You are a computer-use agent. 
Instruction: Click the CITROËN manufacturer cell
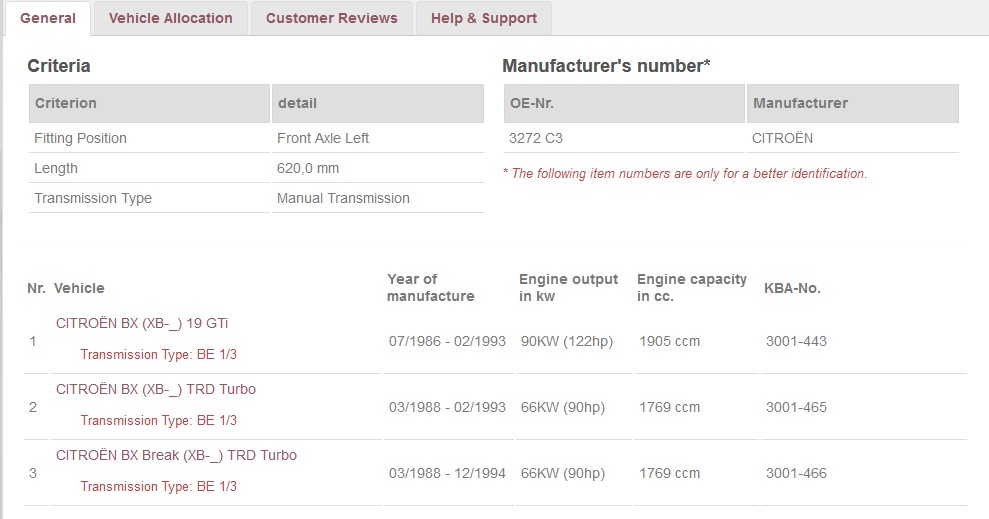pos(853,138)
